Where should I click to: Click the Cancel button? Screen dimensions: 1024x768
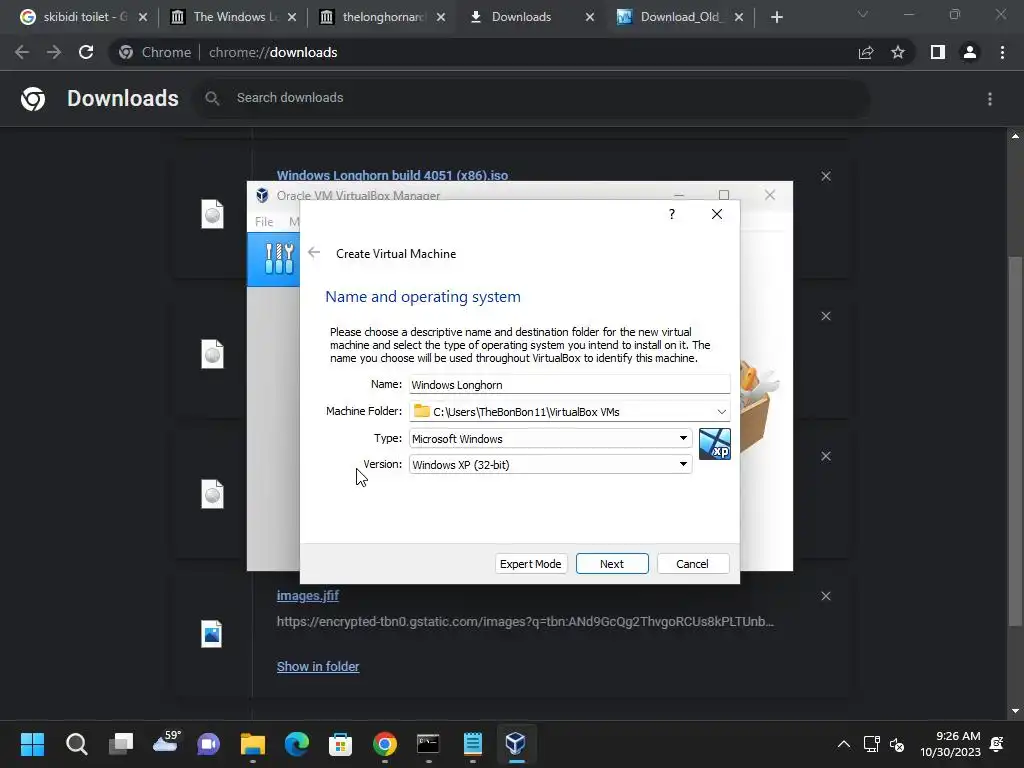coord(692,564)
